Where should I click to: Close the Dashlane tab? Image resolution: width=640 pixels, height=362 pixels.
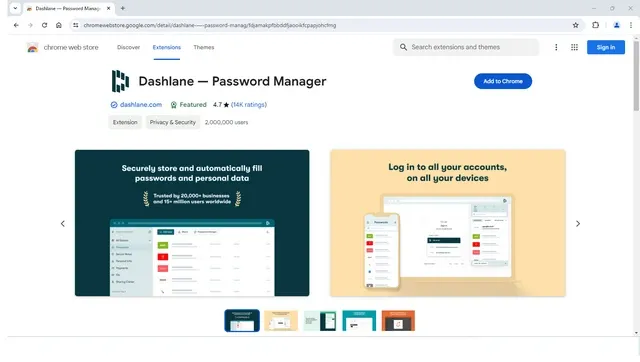[x=109, y=8]
